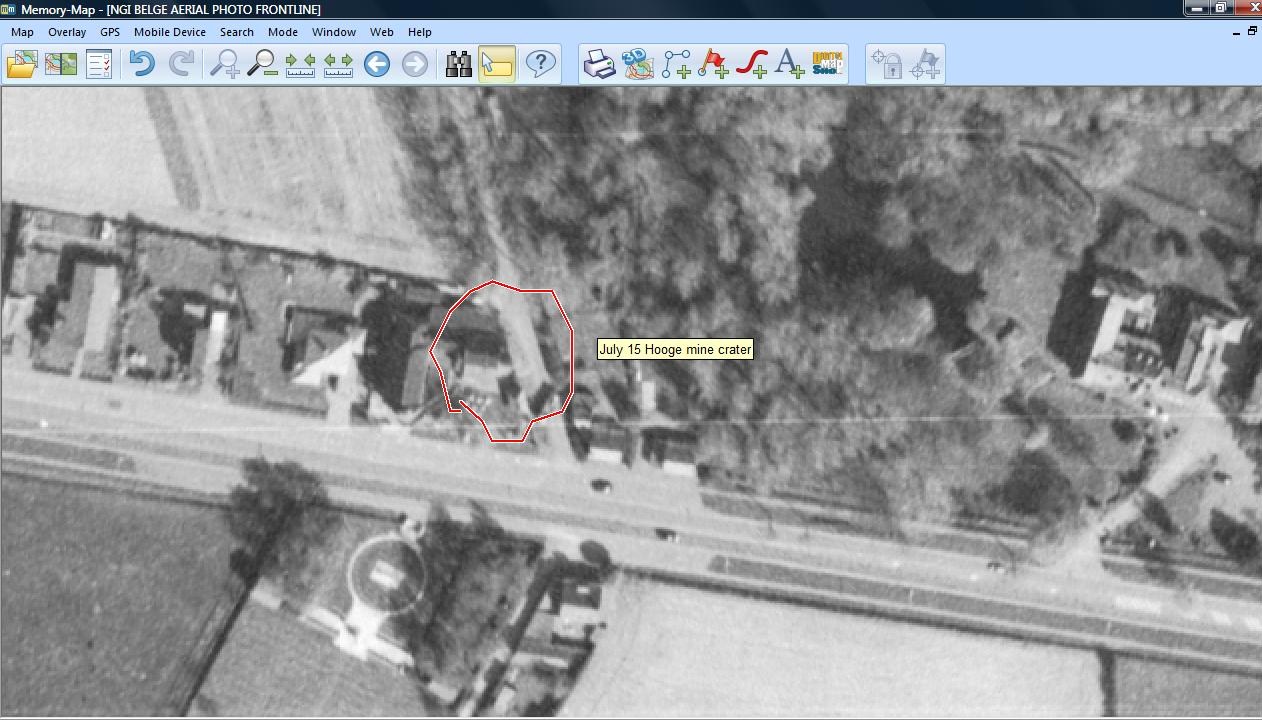The image size is (1262, 720).
Task: Open the Mobile Device menu
Action: pyautogui.click(x=170, y=32)
